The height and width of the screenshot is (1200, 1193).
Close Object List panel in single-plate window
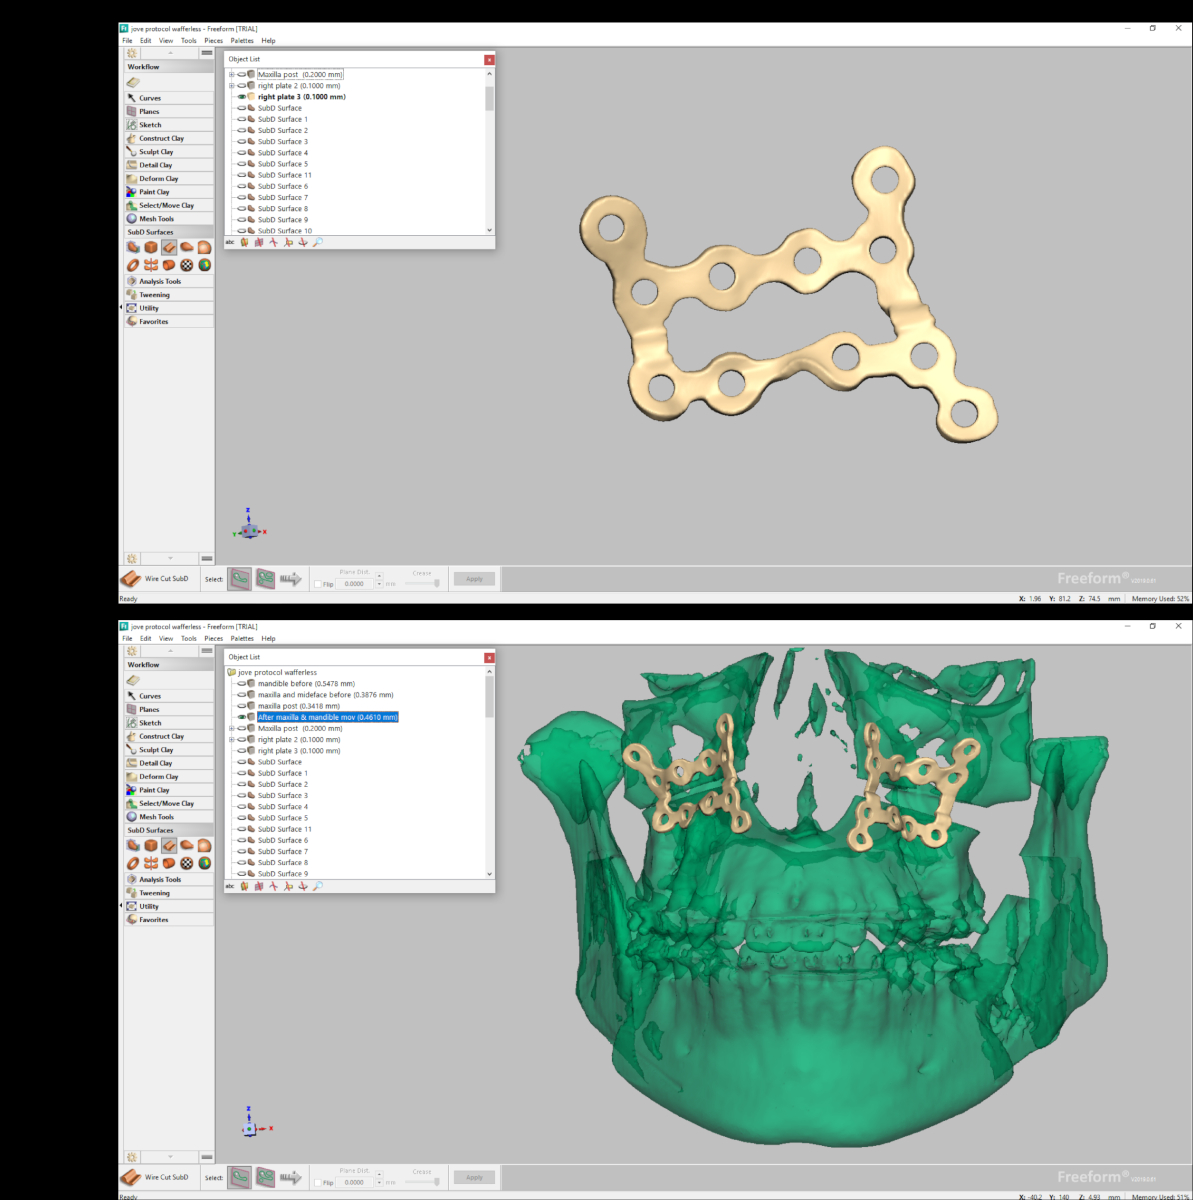(489, 60)
